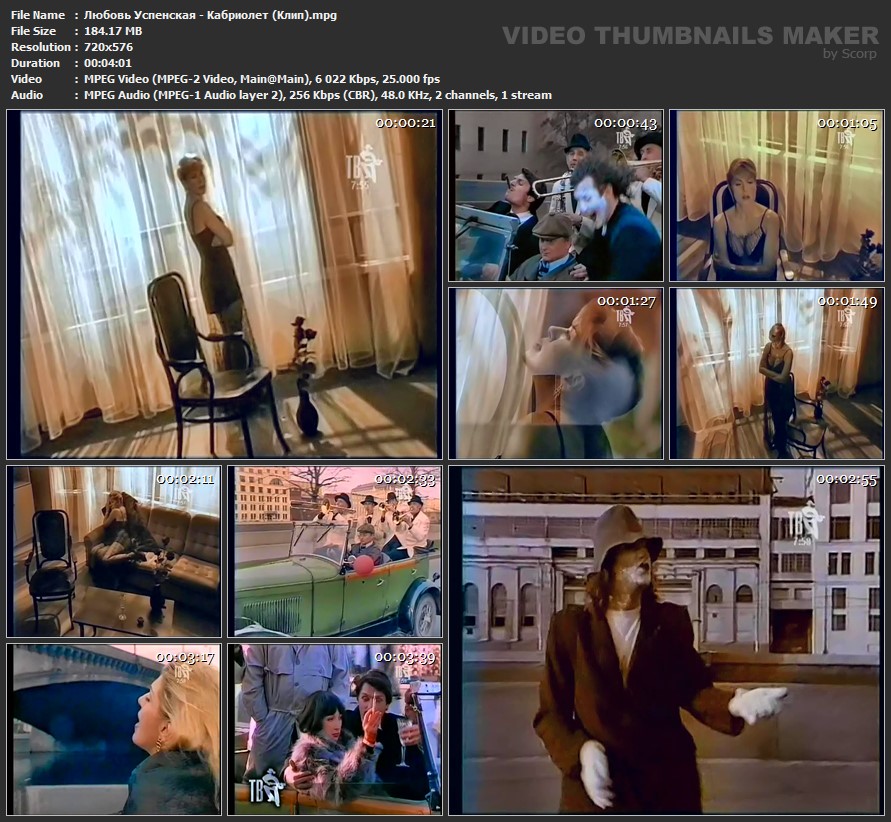The image size is (891, 822).
Task: Click the thumbnail stamped 00:01:05
Action: coord(777,196)
